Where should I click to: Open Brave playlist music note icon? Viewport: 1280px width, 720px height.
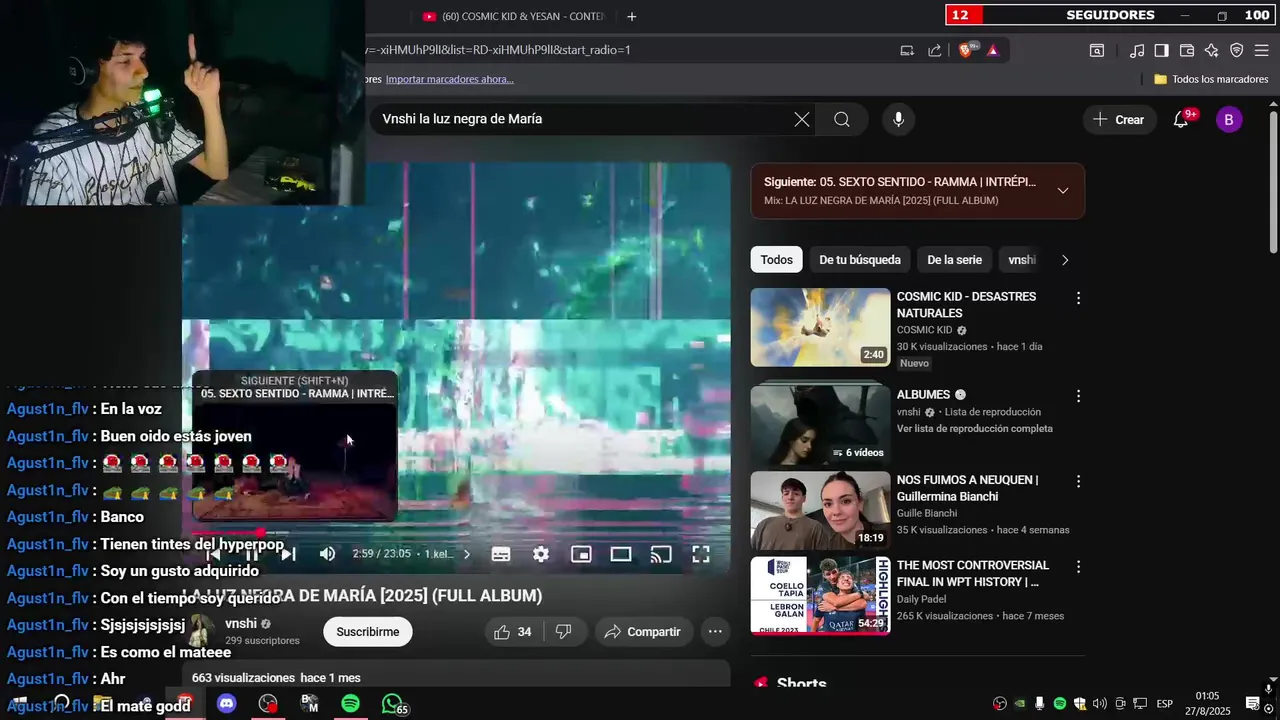1137,50
